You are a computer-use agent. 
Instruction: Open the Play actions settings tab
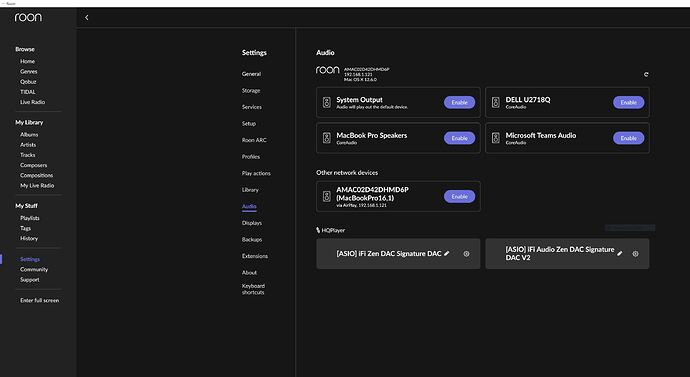click(256, 173)
